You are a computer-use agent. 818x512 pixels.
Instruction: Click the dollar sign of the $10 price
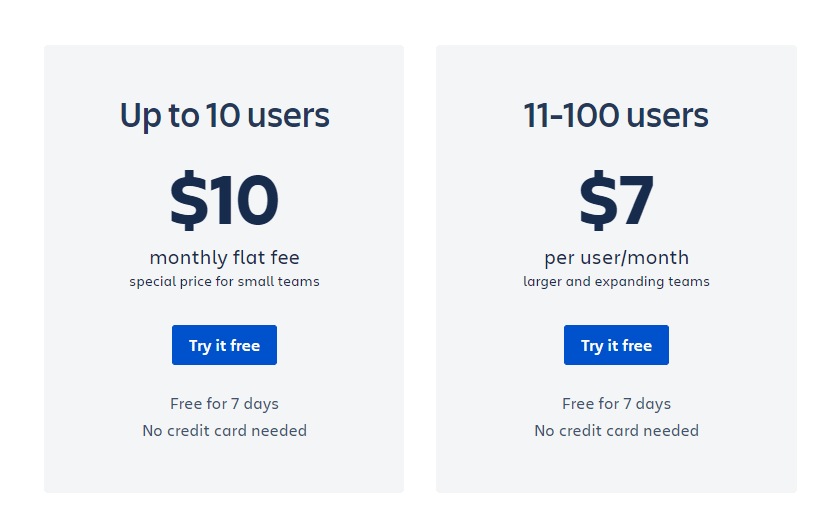(189, 200)
